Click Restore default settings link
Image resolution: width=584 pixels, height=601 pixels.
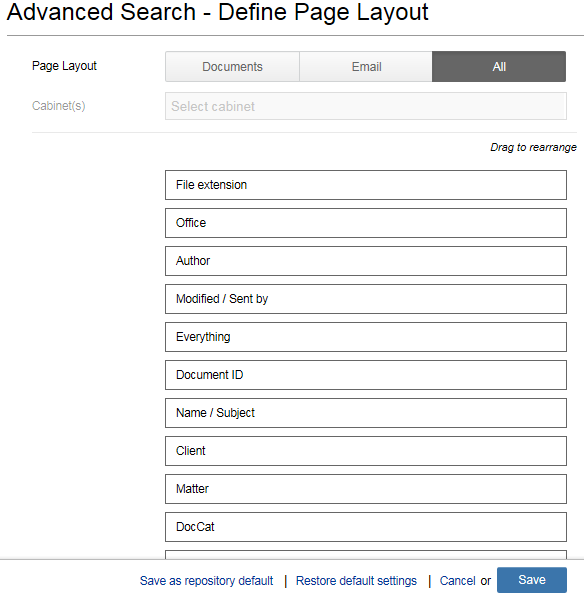pyautogui.click(x=356, y=581)
